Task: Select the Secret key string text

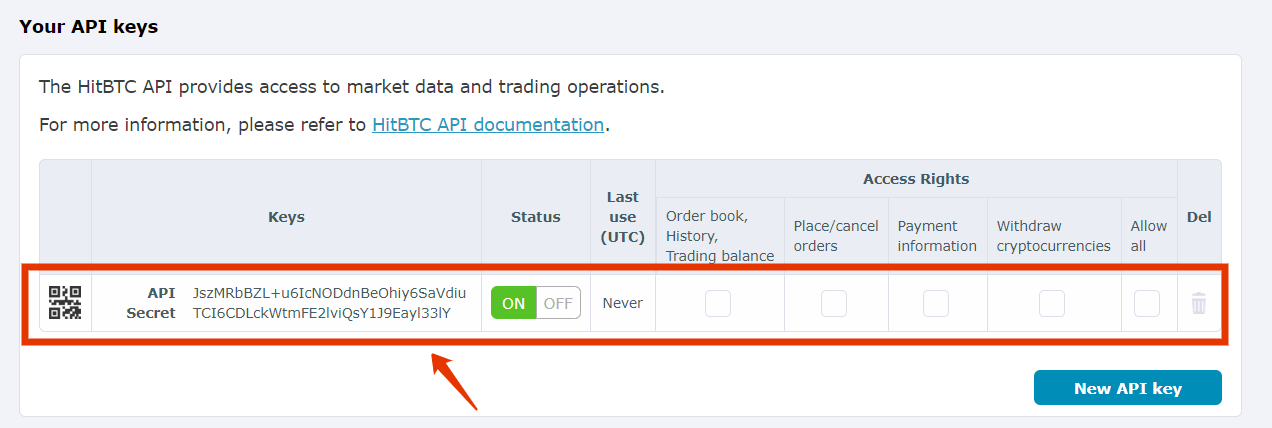Action: 322,313
